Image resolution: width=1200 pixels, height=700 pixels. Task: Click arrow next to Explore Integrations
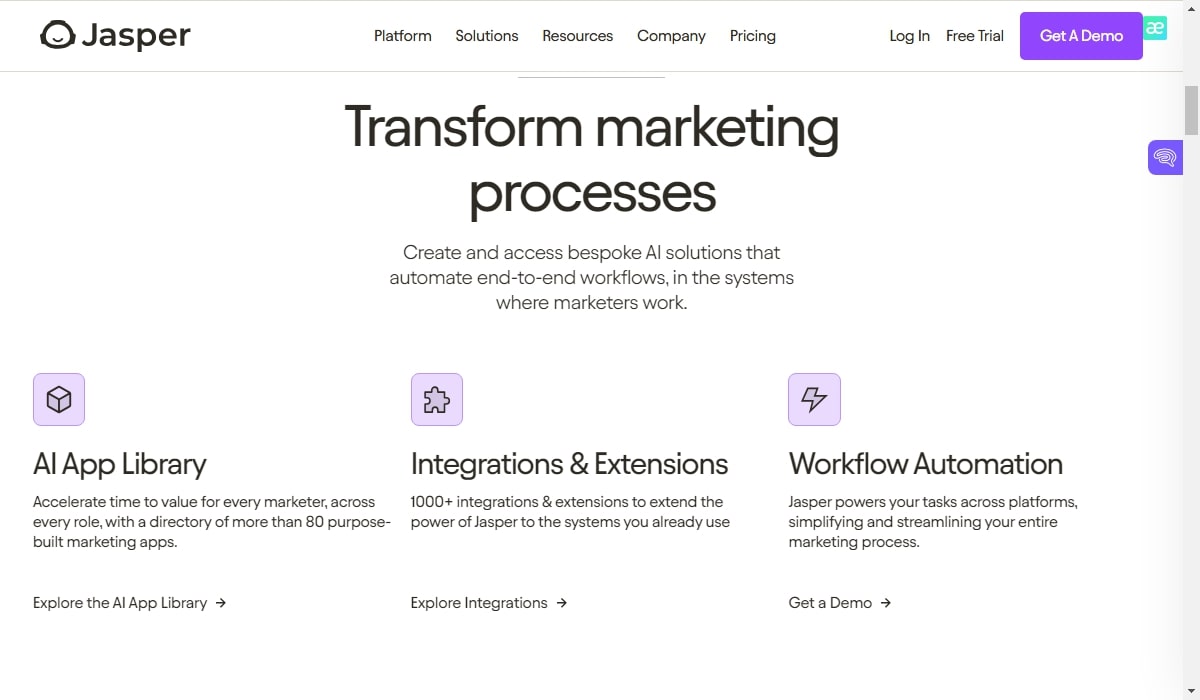click(562, 603)
